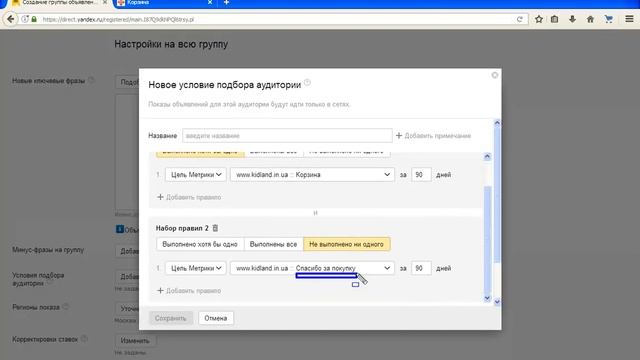Open browser downloads arrow icon
The width and height of the screenshot is (640, 360).
(x=572, y=19)
